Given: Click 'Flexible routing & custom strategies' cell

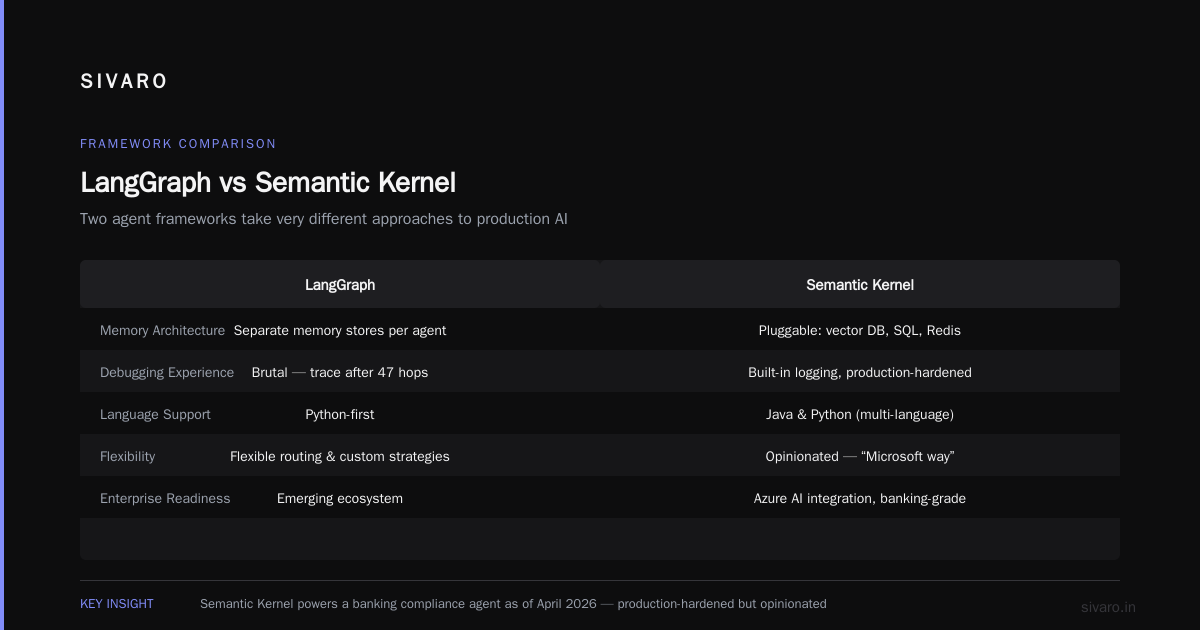Looking at the screenshot, I should (x=340, y=456).
